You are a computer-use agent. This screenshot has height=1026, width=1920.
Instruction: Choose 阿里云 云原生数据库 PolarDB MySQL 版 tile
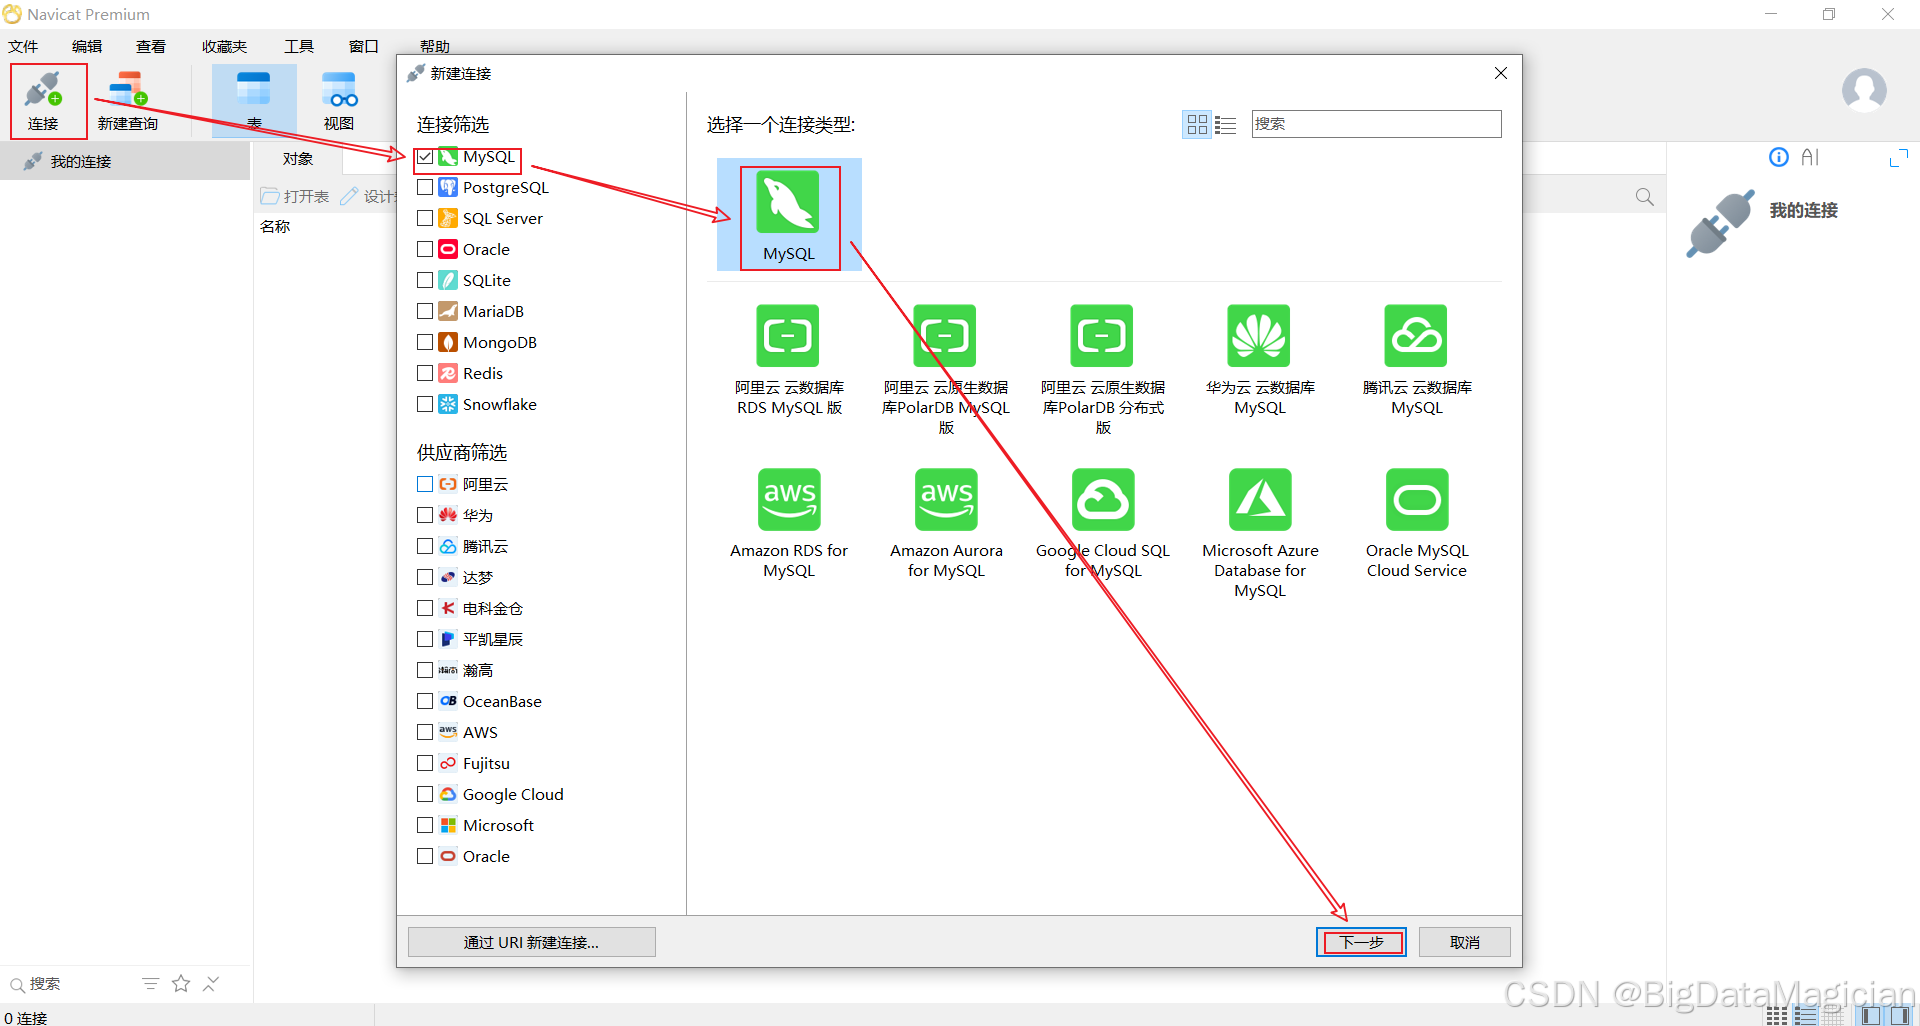(946, 370)
